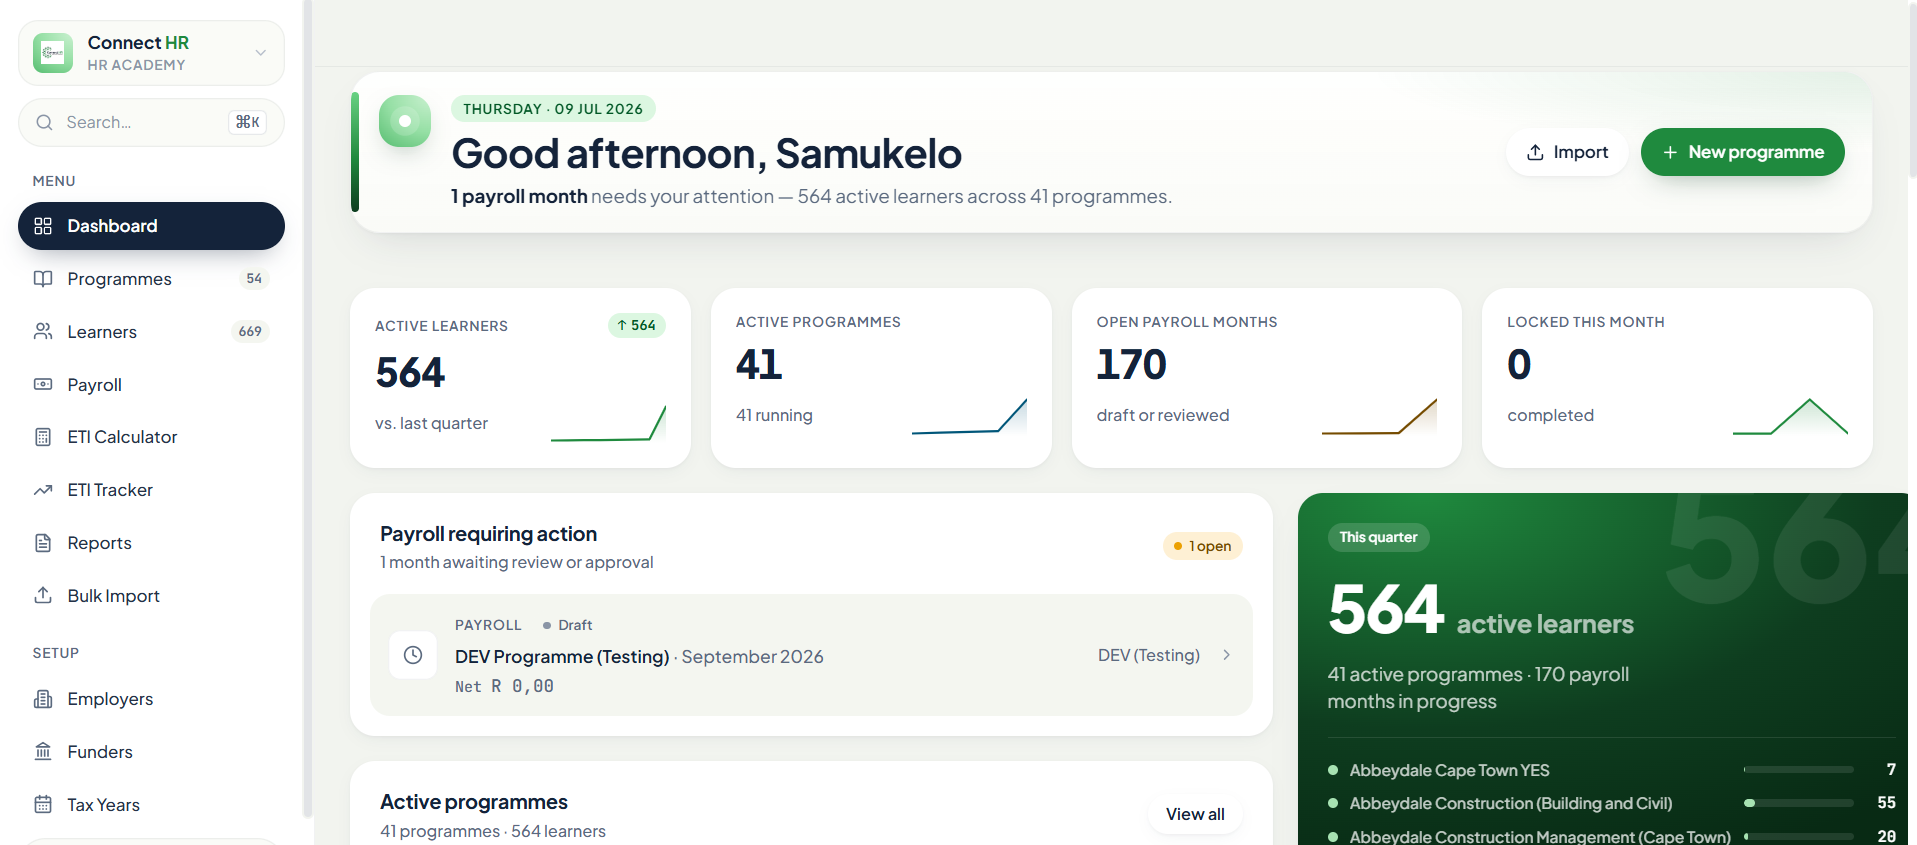The width and height of the screenshot is (1917, 845).
Task: Open the Dashboard menu item
Action: 151,226
